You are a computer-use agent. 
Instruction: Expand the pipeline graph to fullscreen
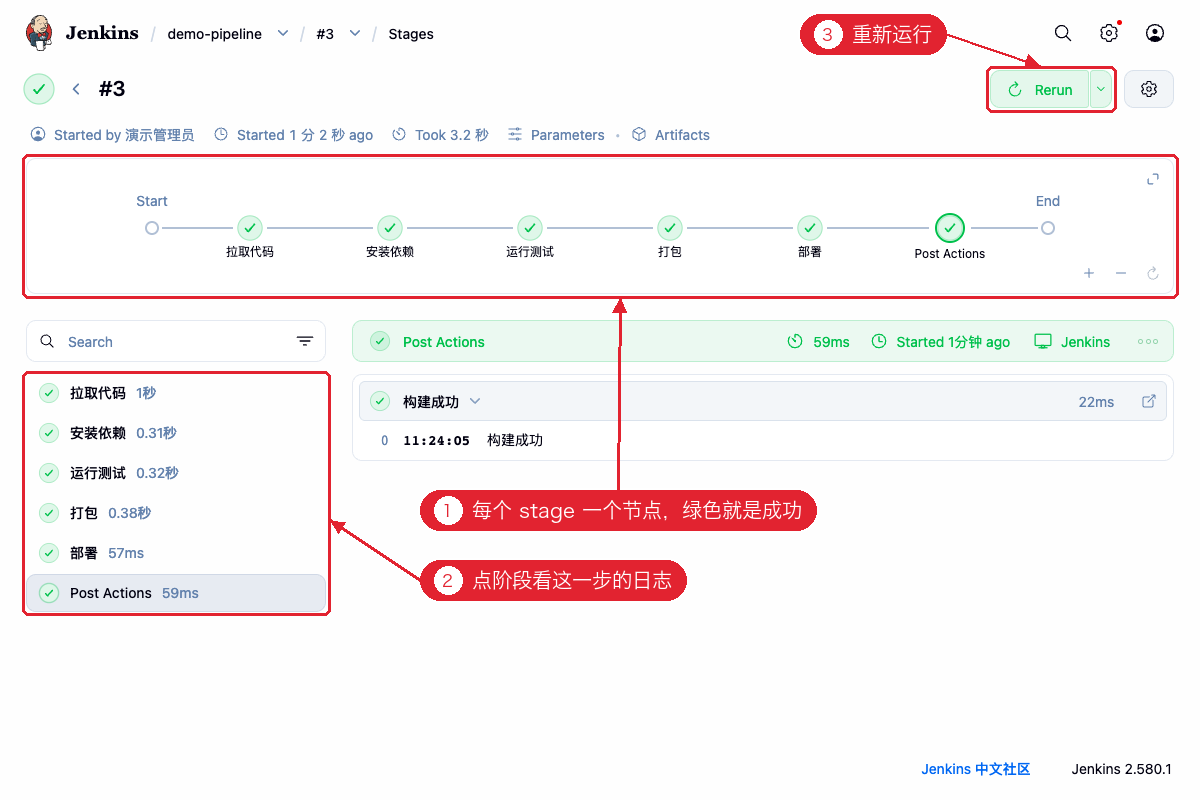(1153, 179)
